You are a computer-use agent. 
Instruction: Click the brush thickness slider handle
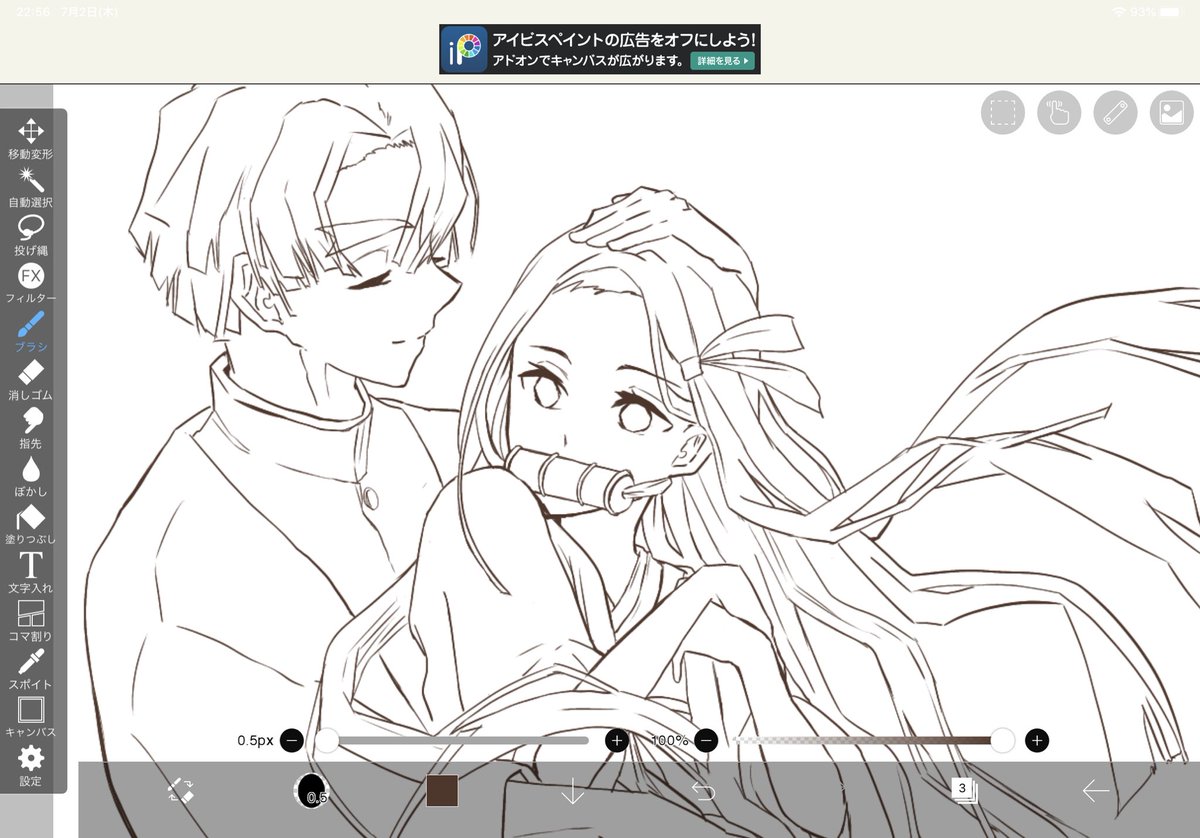328,740
